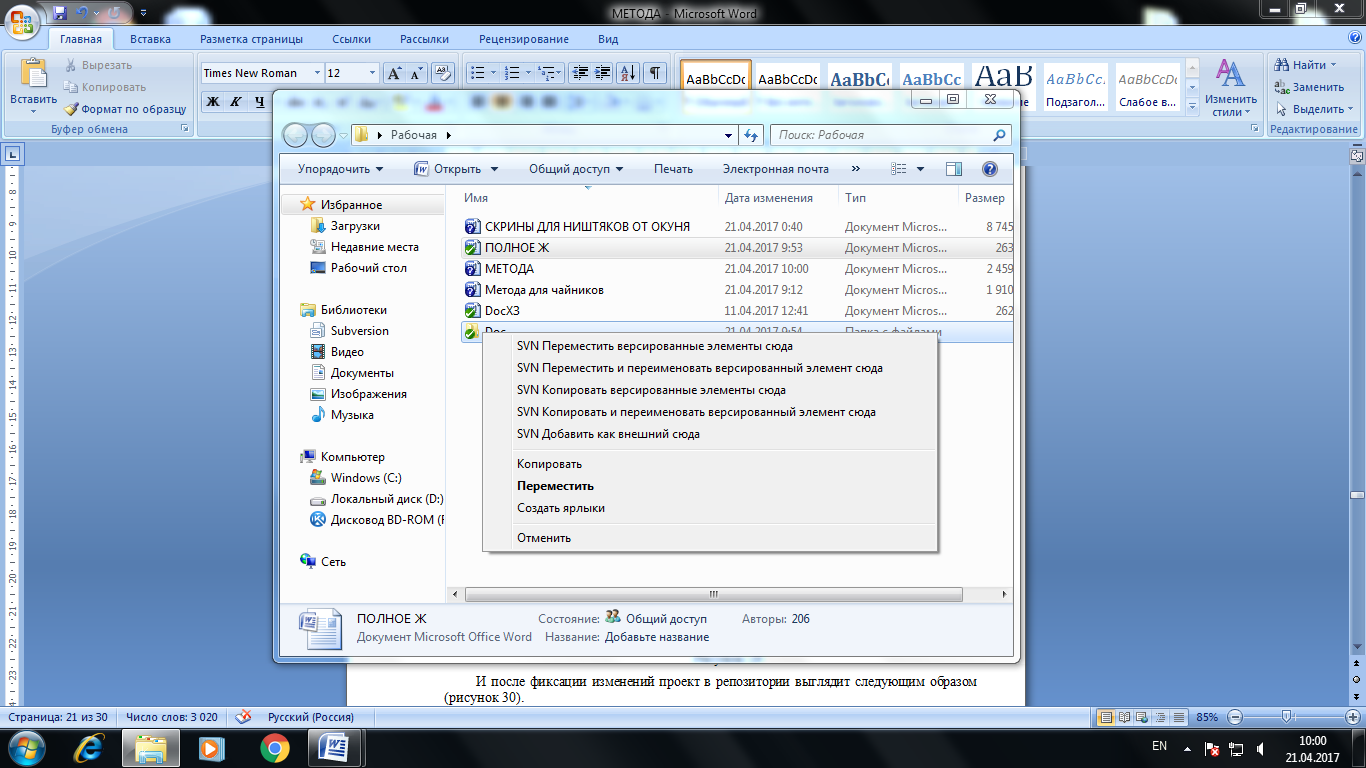This screenshot has height=768, width=1366.
Task: Click the Grow Font icon
Action: click(395, 73)
